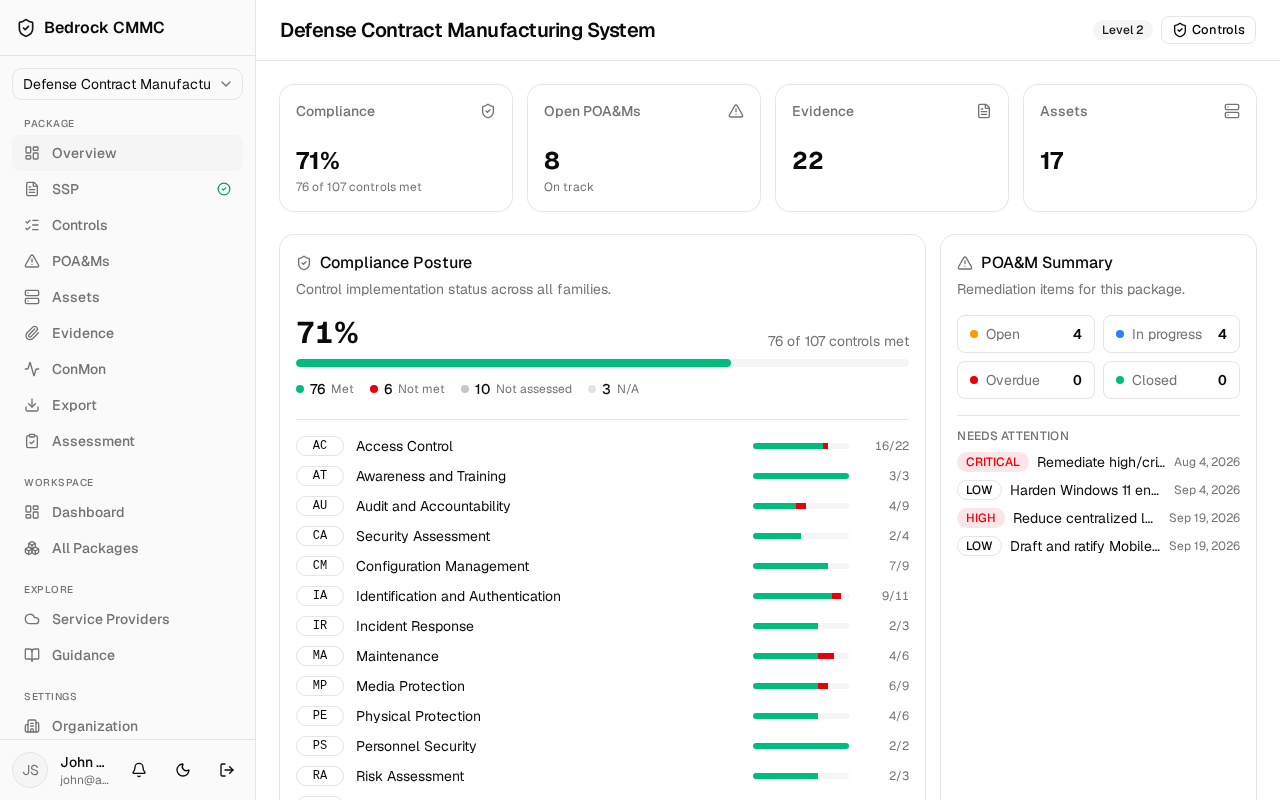The width and height of the screenshot is (1280, 800).
Task: Click the Open POA&Ms warning triangle icon
Action: pos(736,111)
